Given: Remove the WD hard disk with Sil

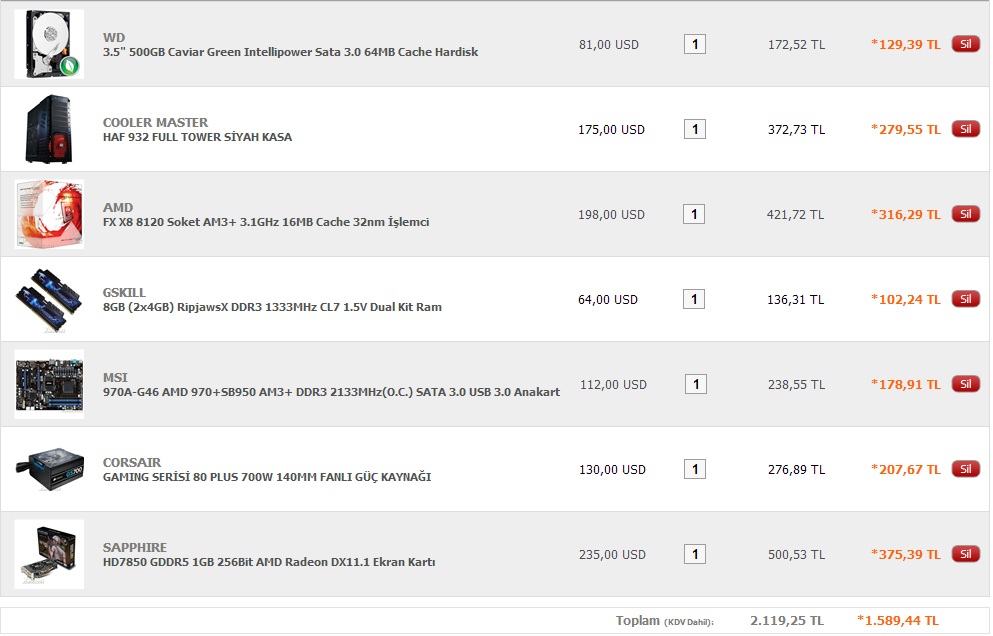Looking at the screenshot, I should coord(965,44).
